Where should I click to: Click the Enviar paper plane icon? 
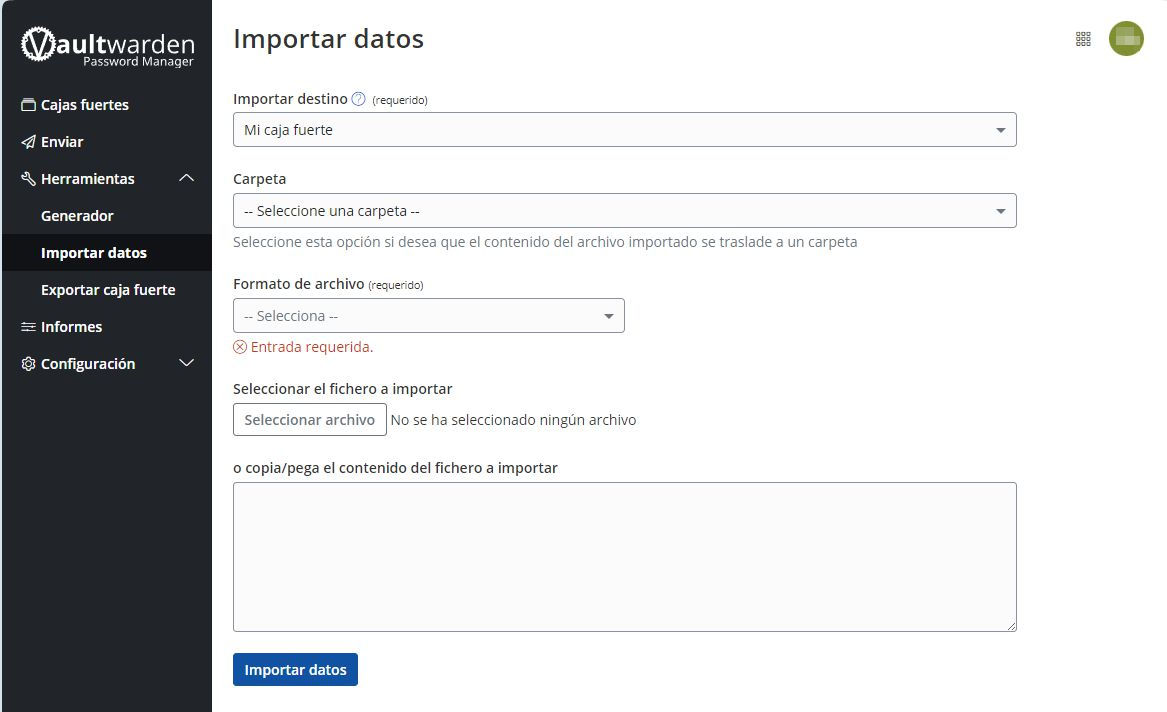[x=28, y=142]
